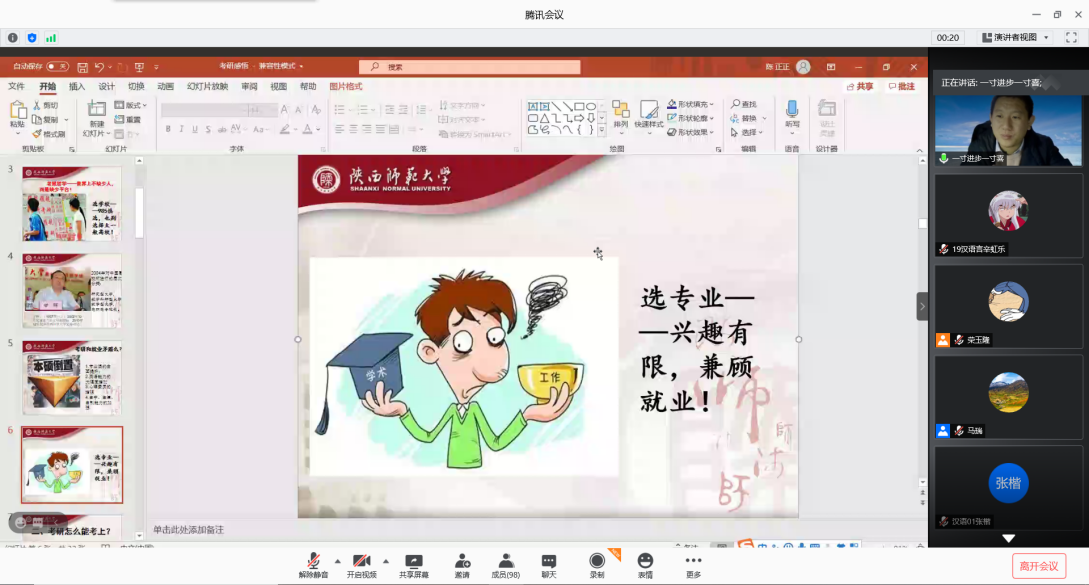Collapse the participant video side panel

click(x=922, y=306)
